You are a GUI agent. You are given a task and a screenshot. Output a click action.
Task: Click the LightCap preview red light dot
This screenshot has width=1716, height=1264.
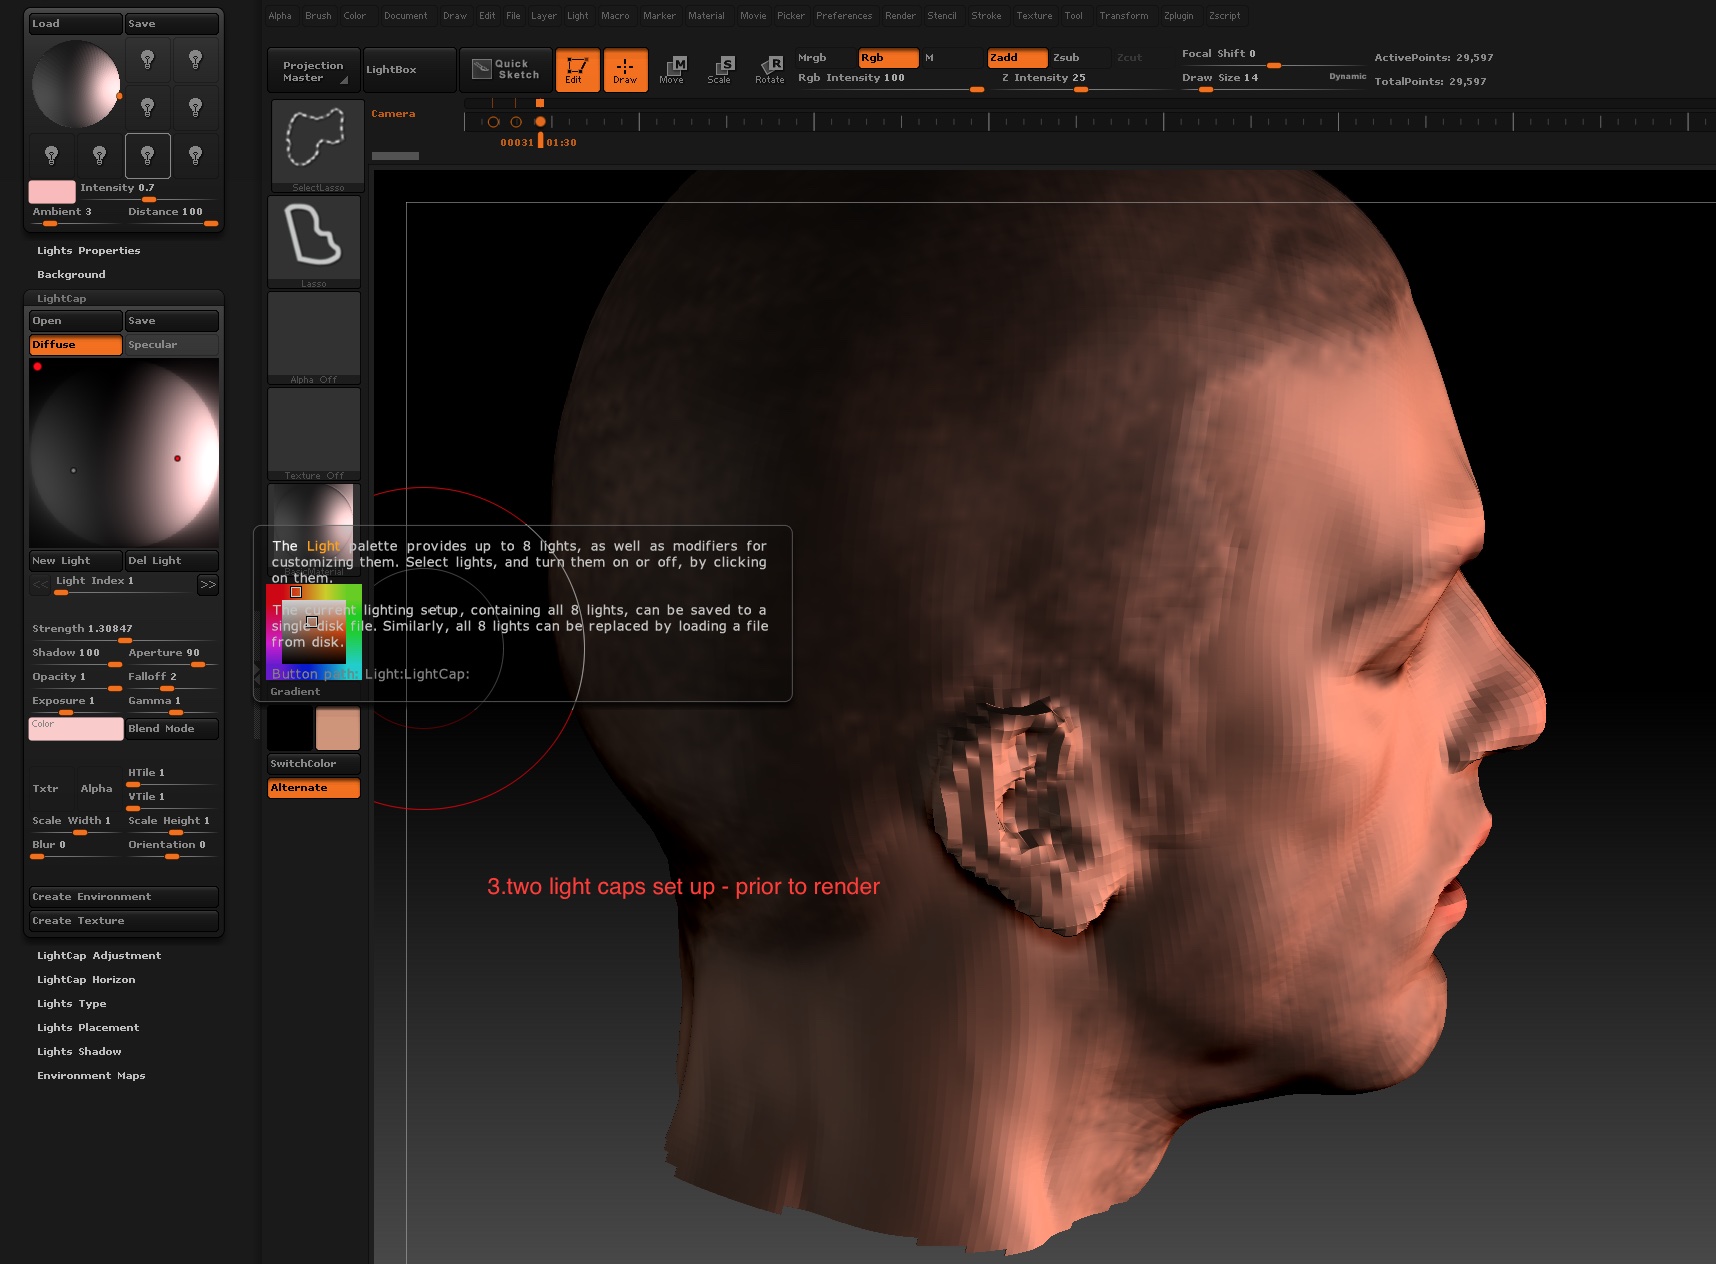(178, 459)
